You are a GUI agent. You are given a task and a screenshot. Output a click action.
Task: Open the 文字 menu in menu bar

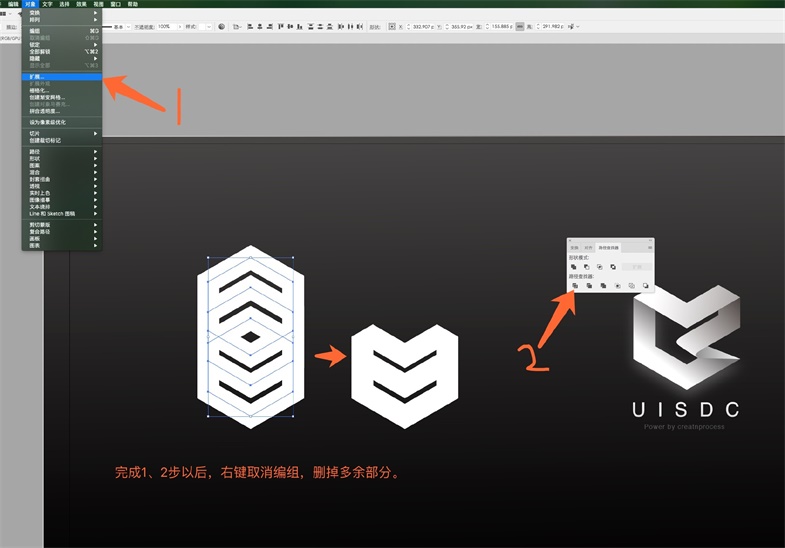[47, 4]
